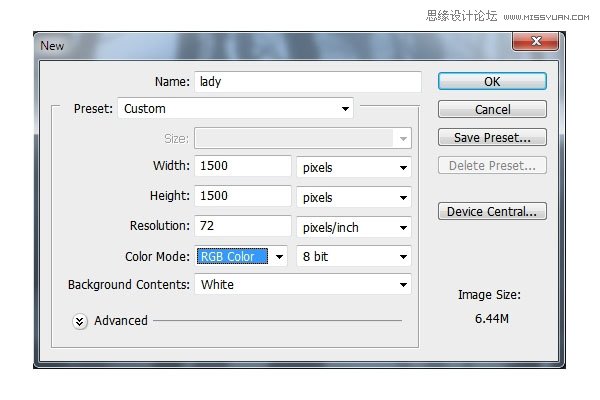Screen dimensions: 600x400
Task: Click the Advanced label text
Action: 121,321
